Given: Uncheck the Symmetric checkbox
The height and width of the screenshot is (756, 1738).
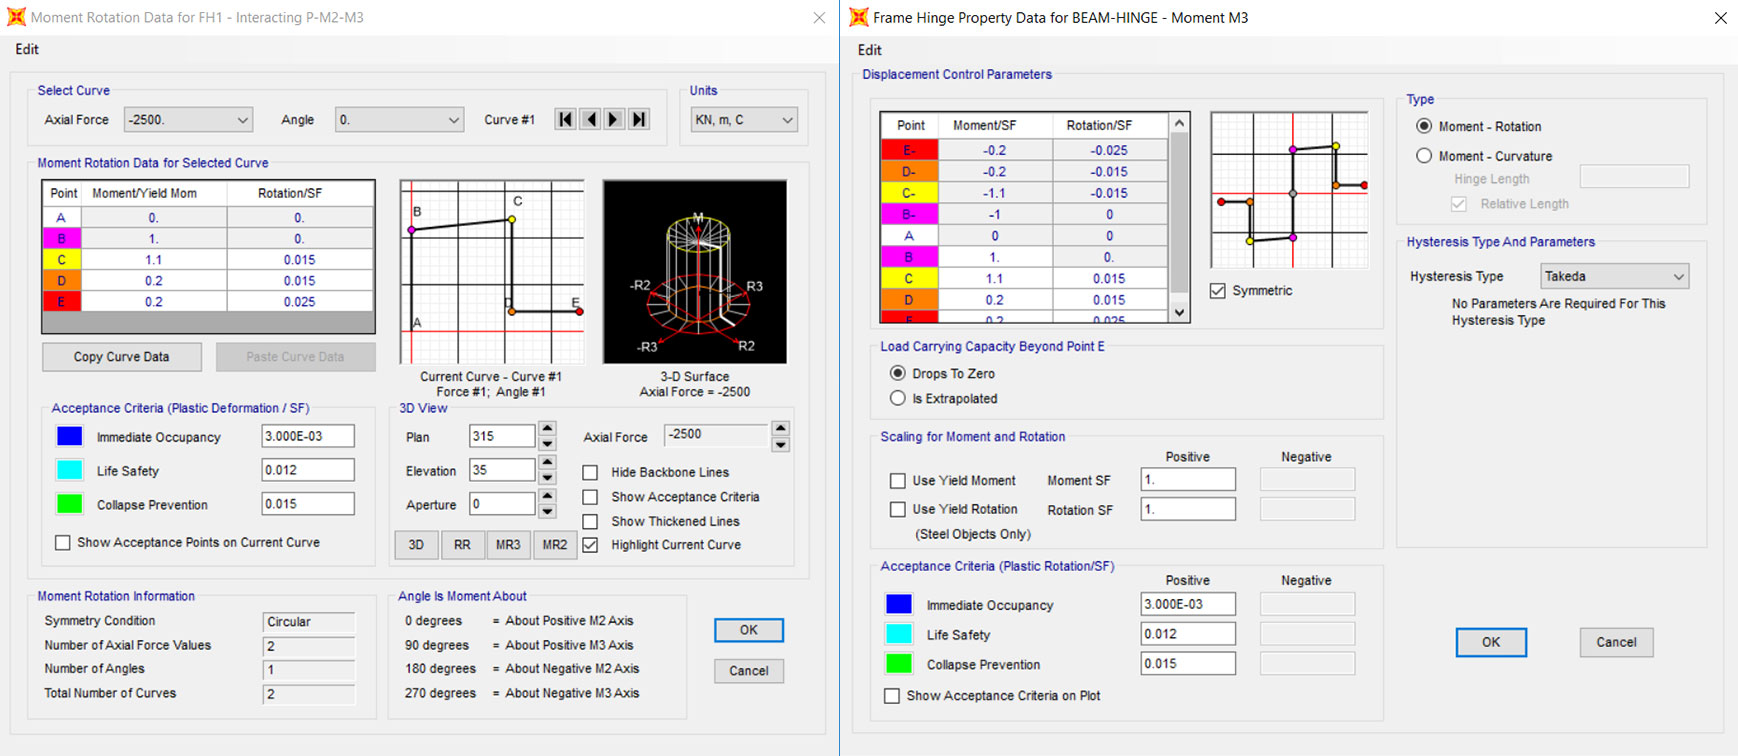Looking at the screenshot, I should pos(1217,291).
